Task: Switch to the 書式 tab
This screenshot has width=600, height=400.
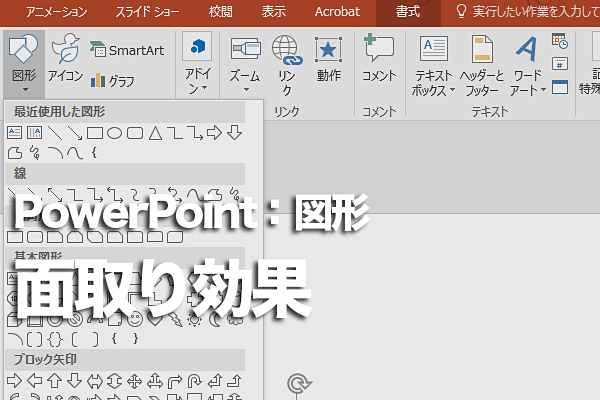Action: 408,12
